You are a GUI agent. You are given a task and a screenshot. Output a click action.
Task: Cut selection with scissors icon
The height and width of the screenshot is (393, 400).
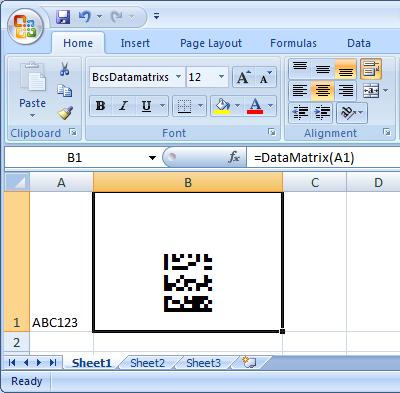(x=65, y=69)
